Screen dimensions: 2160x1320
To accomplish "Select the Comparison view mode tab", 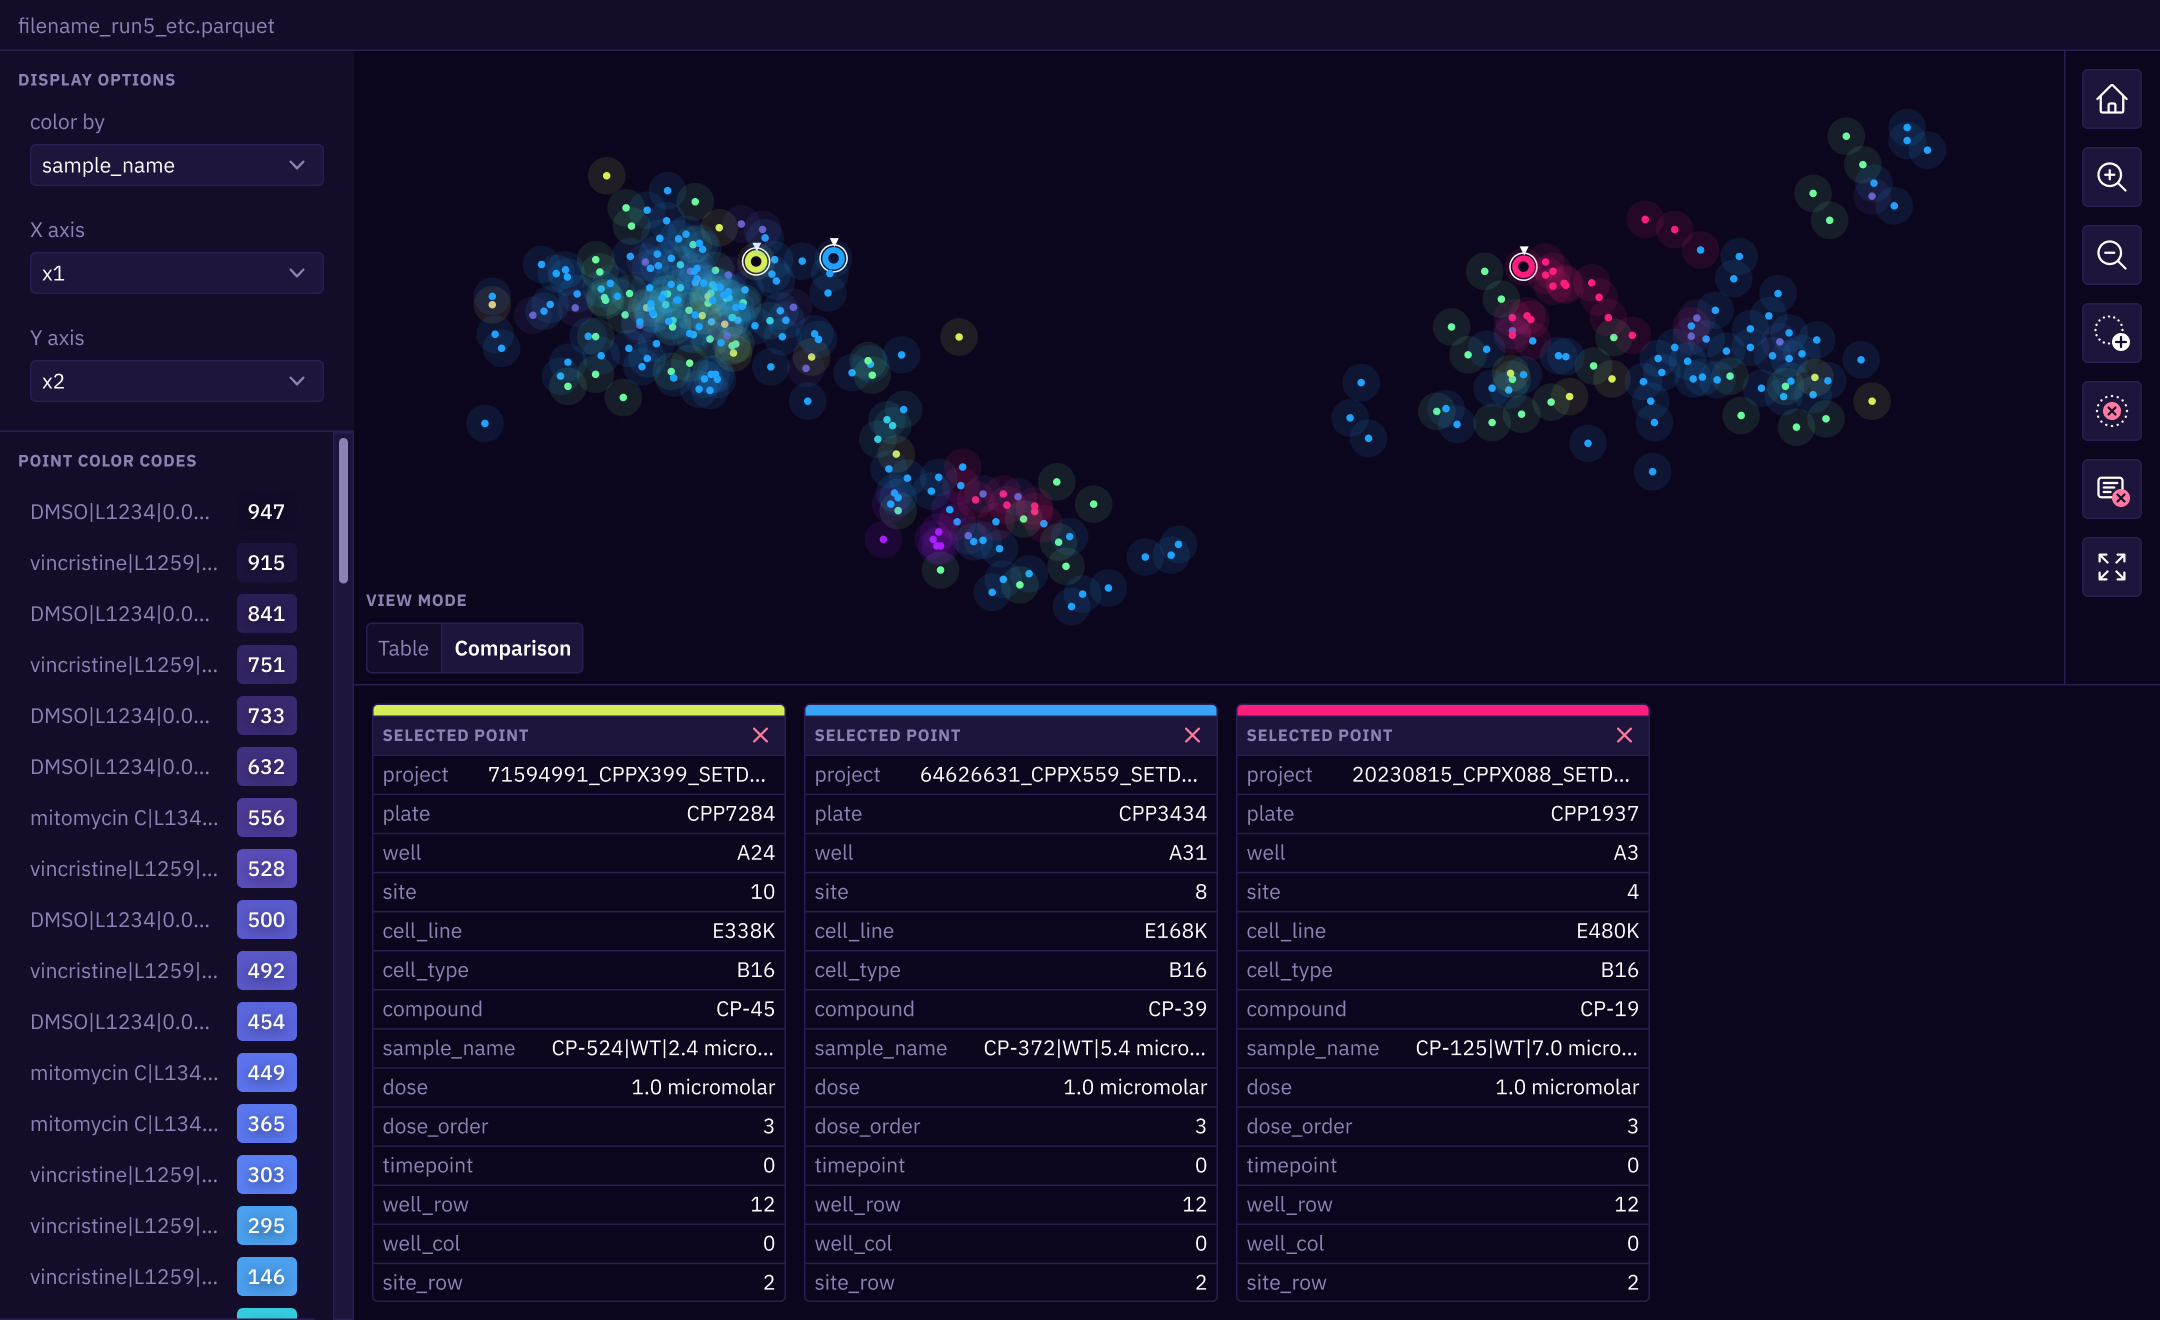I will (512, 648).
